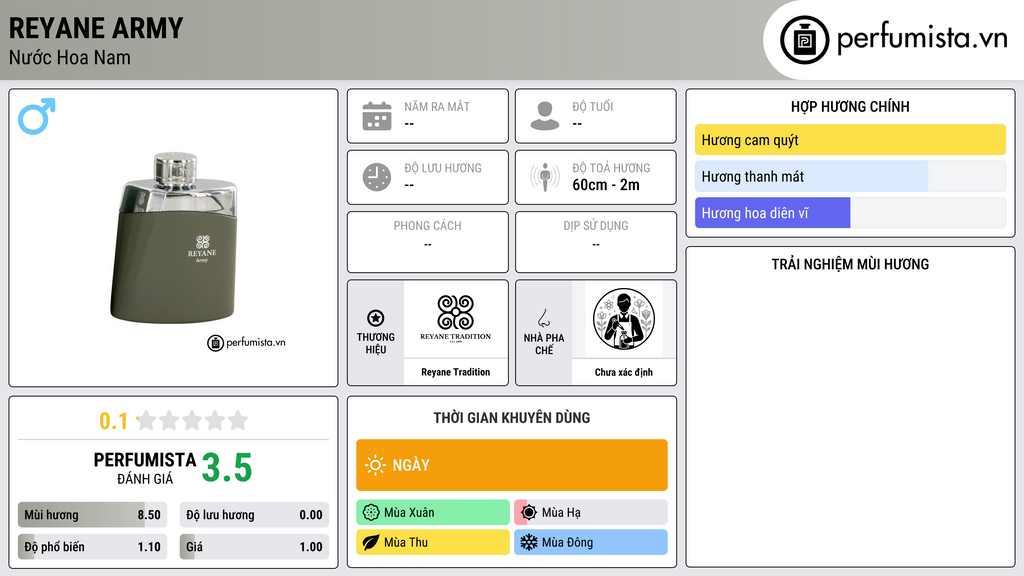
Task: Click the snowflake icon beside Mùa Đông
Action: (x=529, y=543)
